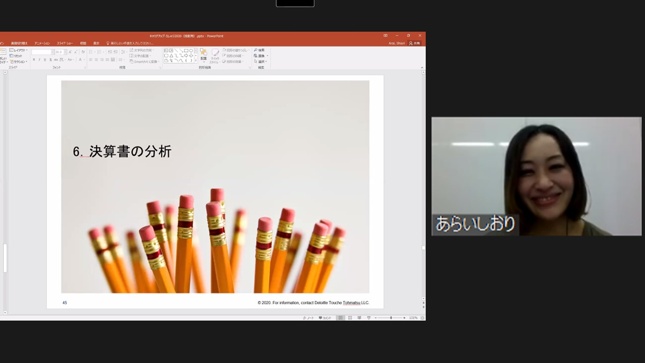Viewport: 645px width, 363px height.
Task: Click the zoom slider in status bar
Action: 390,318
